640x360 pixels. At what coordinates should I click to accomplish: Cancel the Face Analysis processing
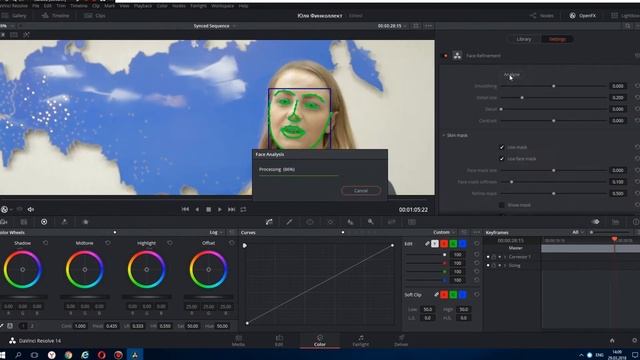(361, 191)
